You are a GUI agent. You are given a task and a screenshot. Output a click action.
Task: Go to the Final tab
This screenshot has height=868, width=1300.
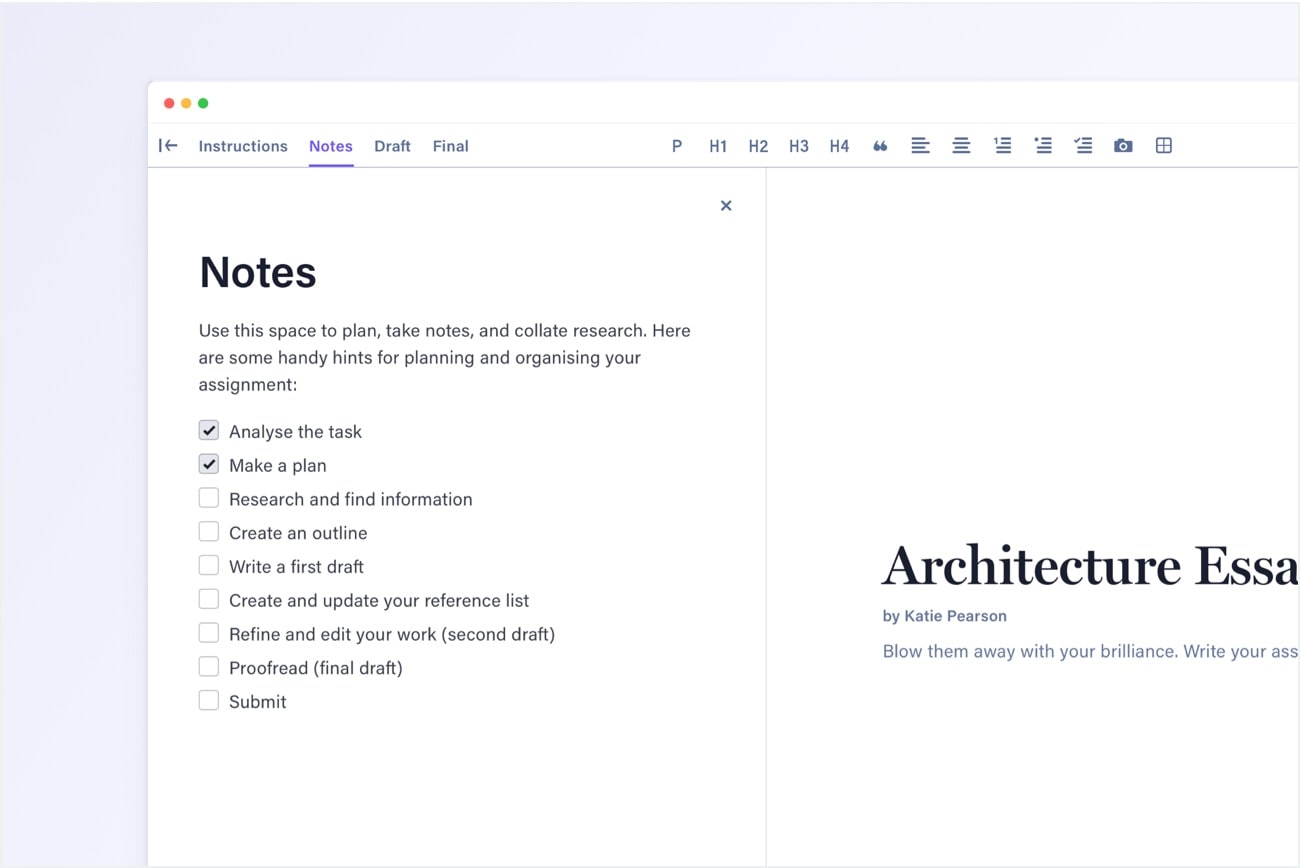point(450,146)
